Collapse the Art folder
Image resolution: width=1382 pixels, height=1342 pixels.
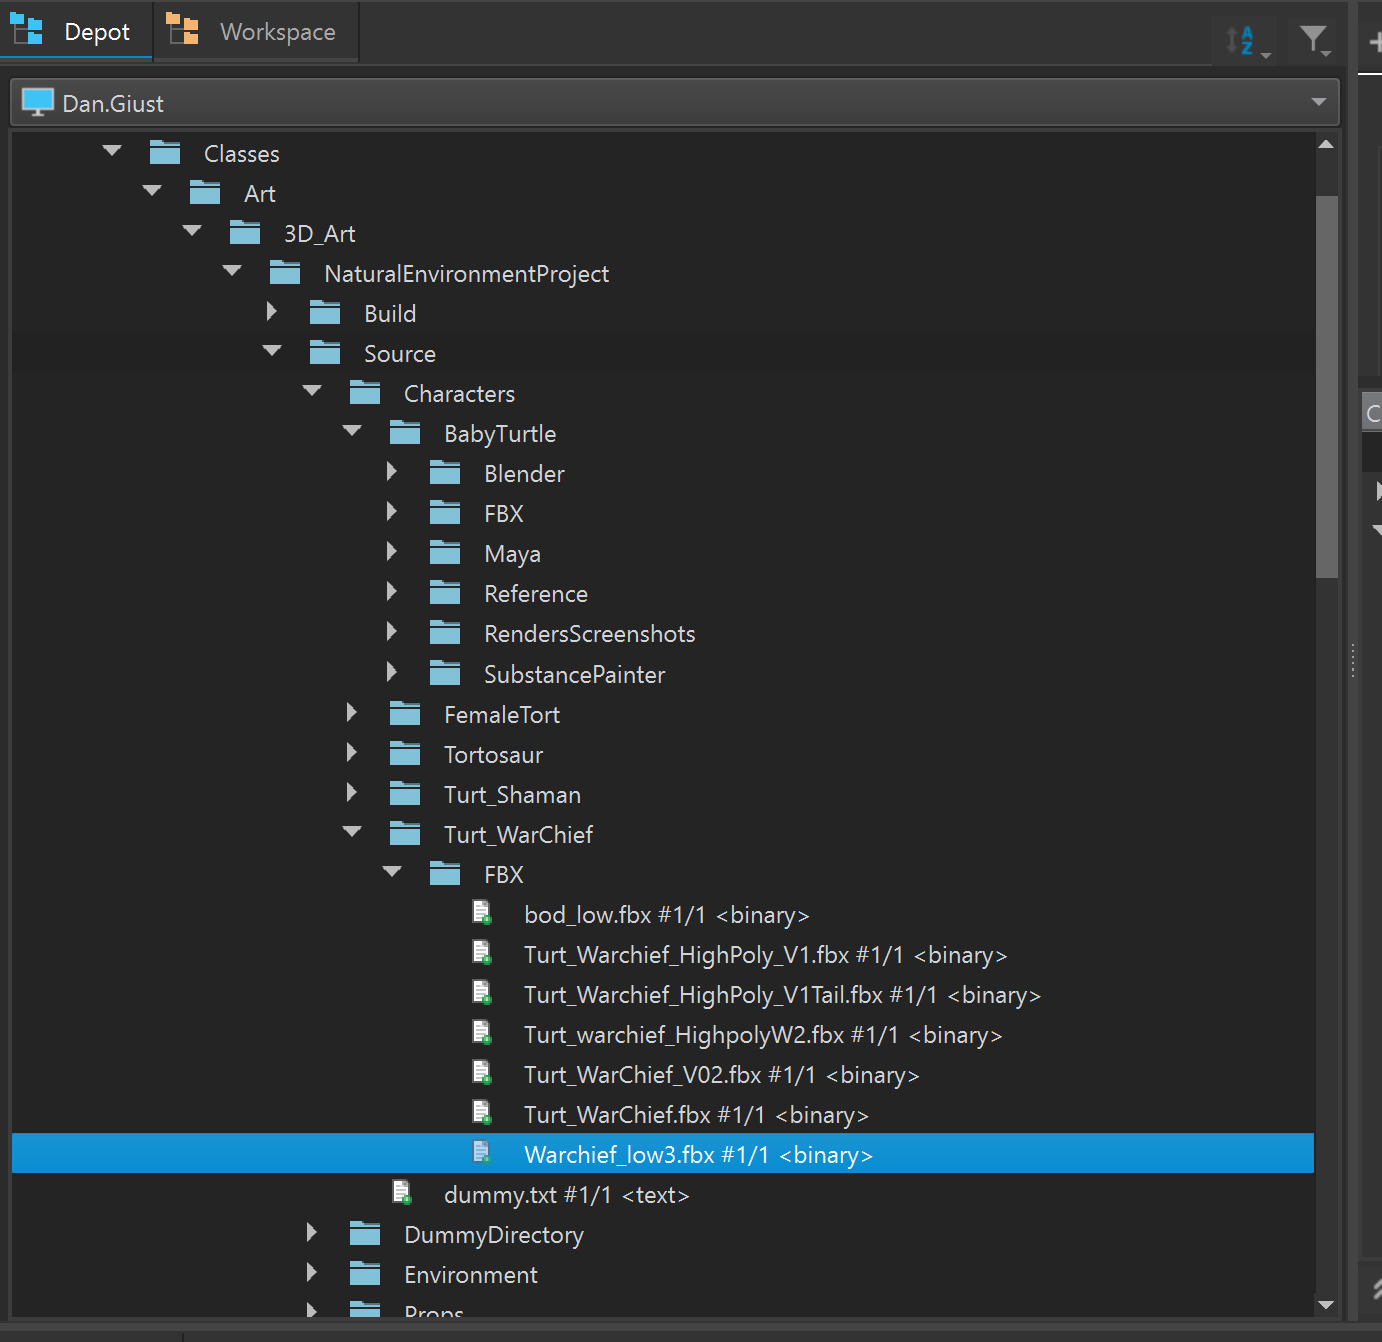pyautogui.click(x=152, y=191)
